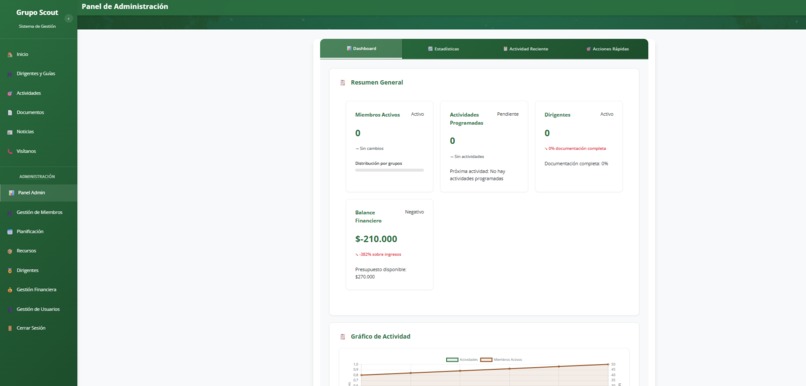Screen dimensions: 806x386
Task: Click the Cerrar Sesión door icon
Action: [x=10, y=328]
